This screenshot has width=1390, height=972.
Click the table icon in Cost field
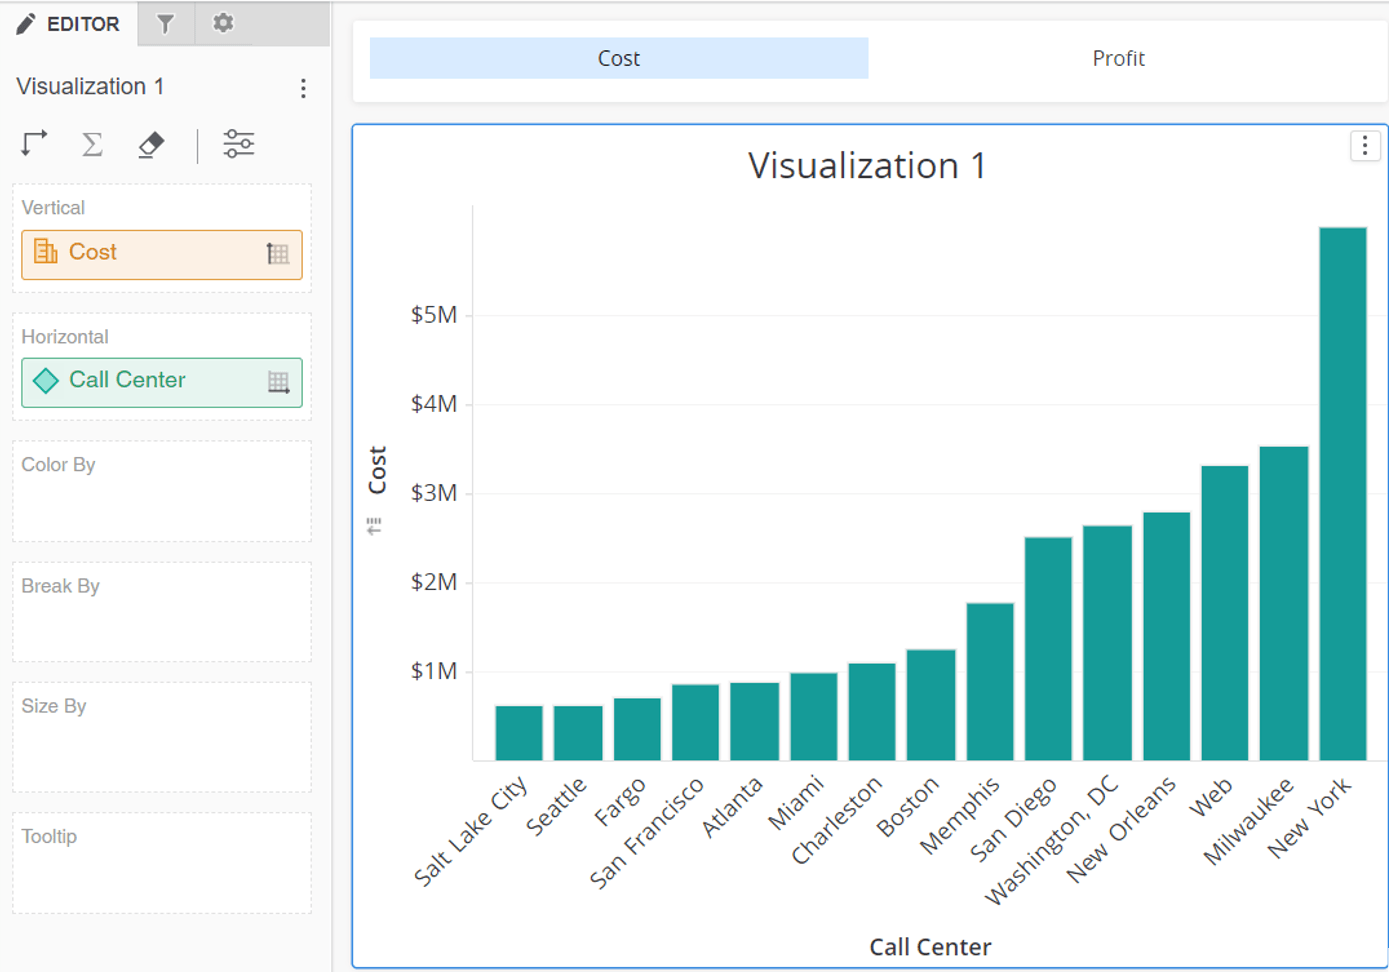(278, 254)
